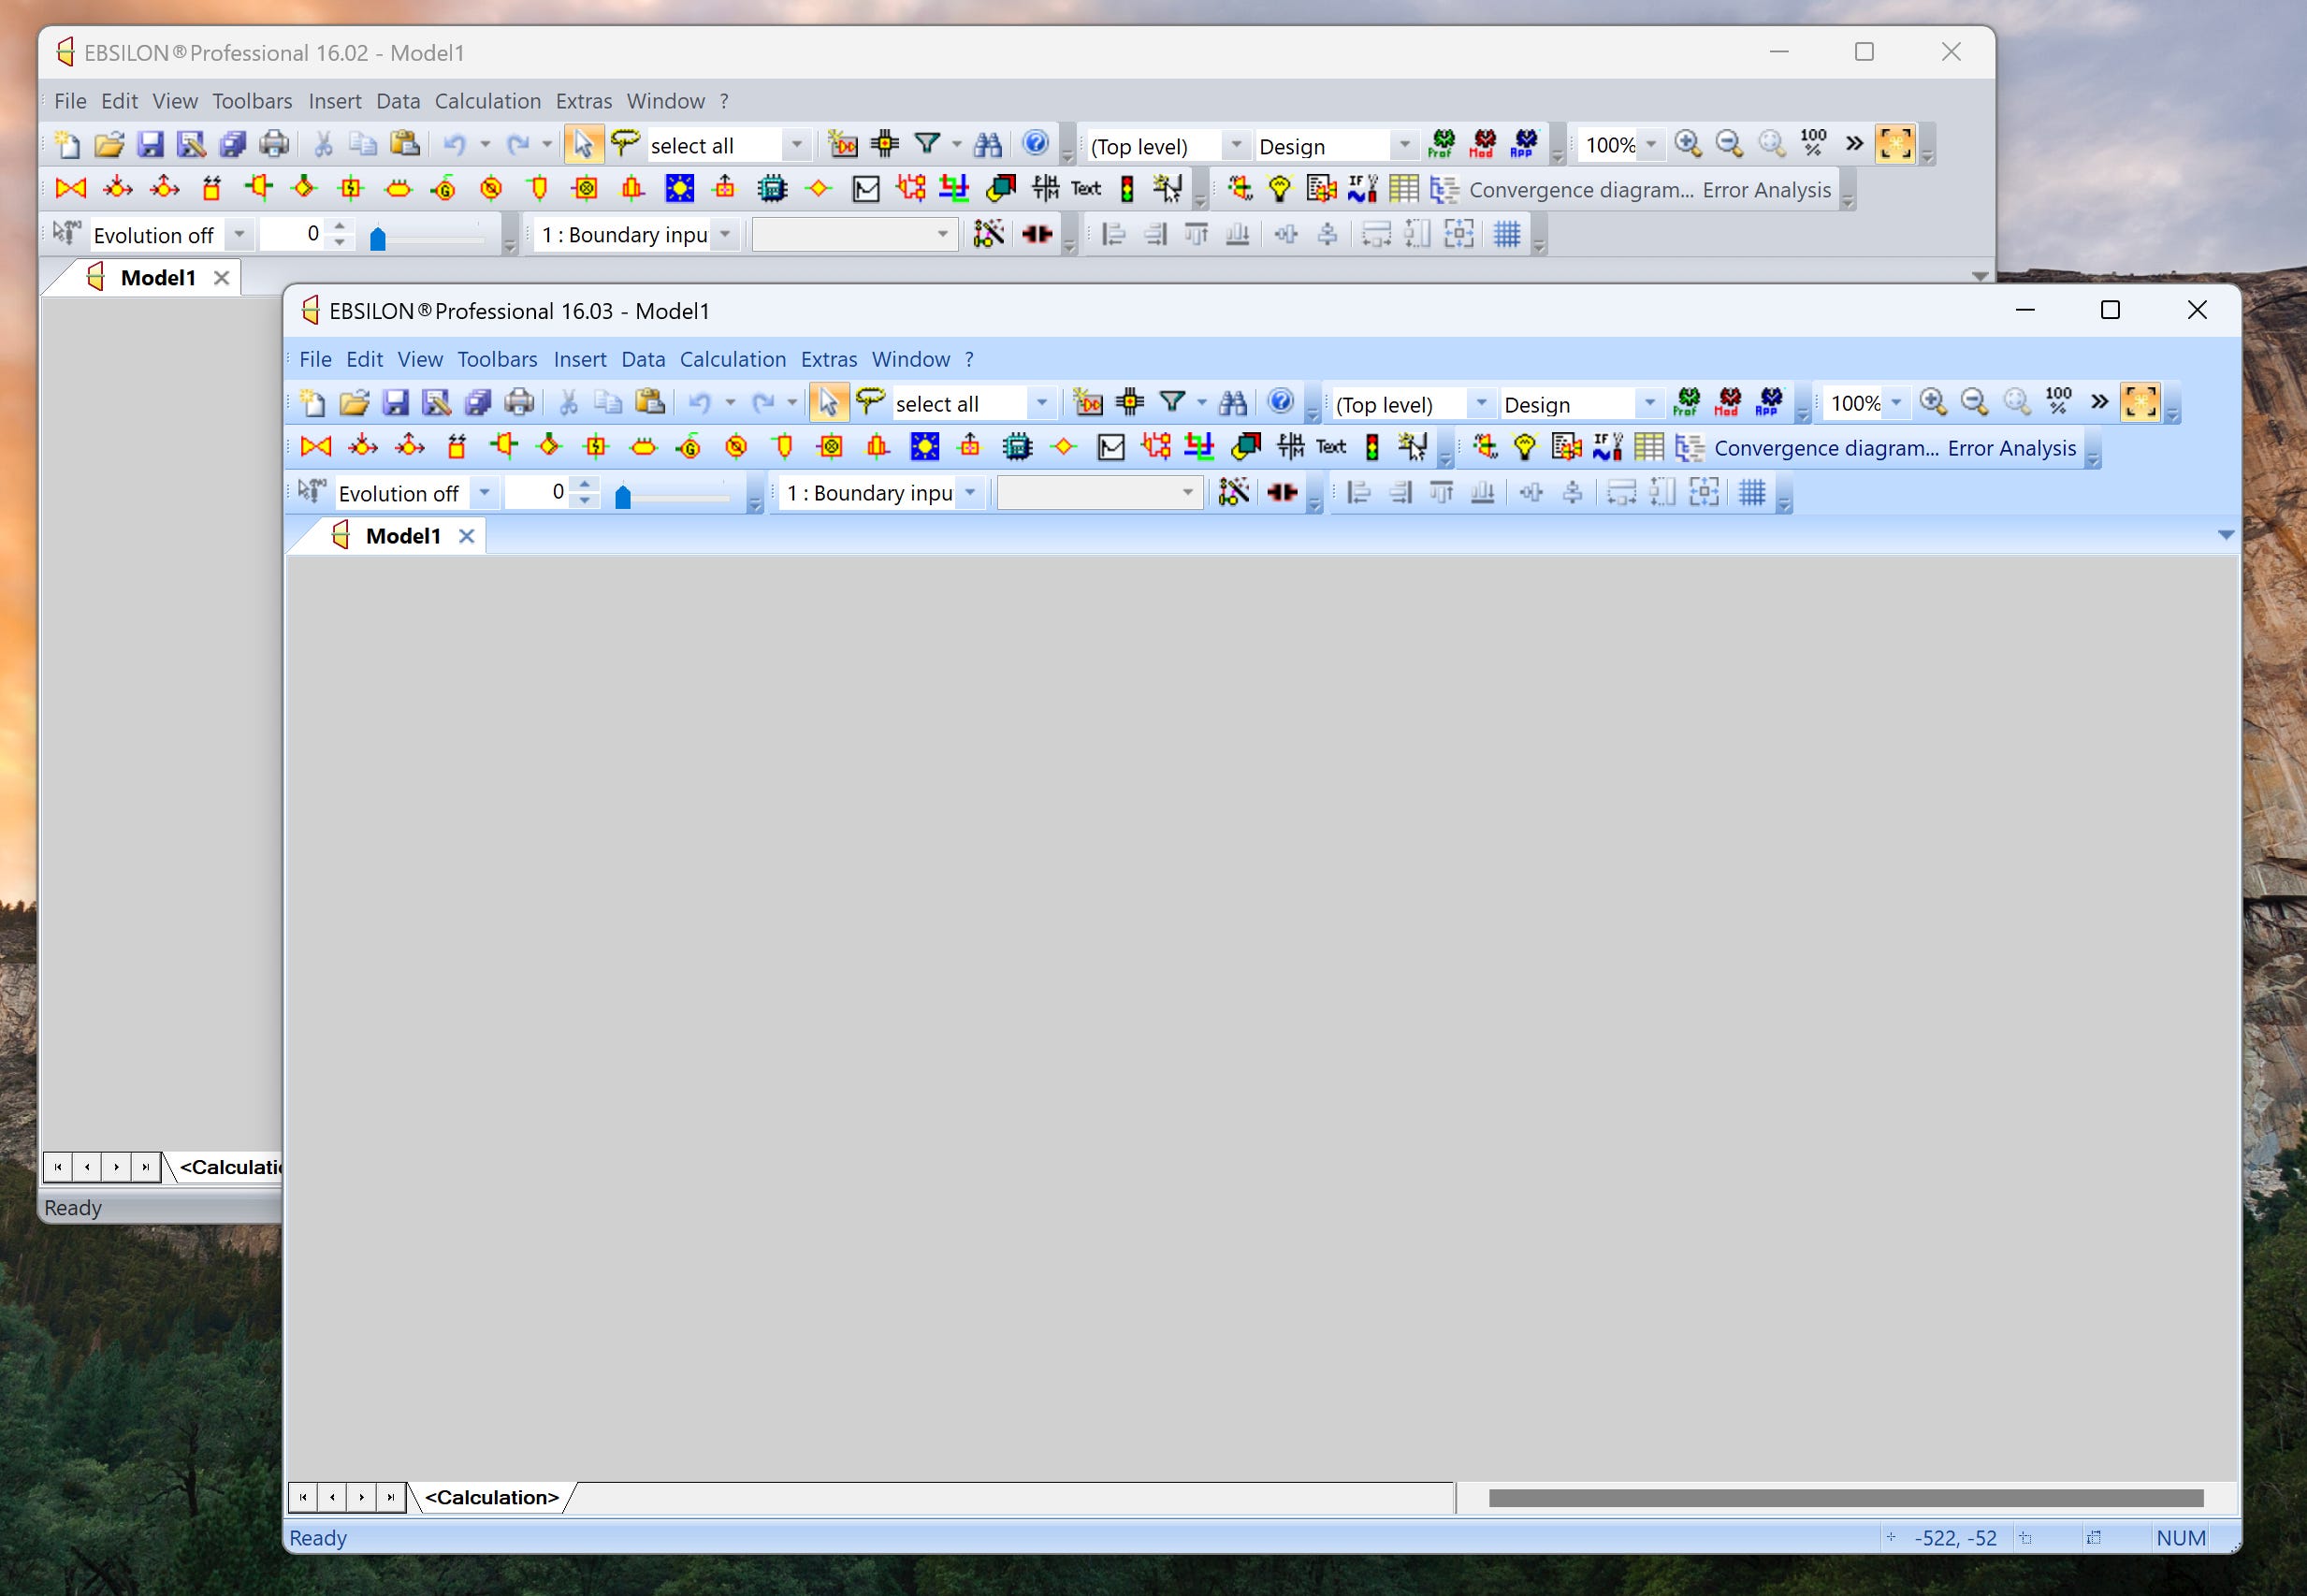
Task: Insert the calculator chip component in the 16.03 window
Action: (1017, 447)
